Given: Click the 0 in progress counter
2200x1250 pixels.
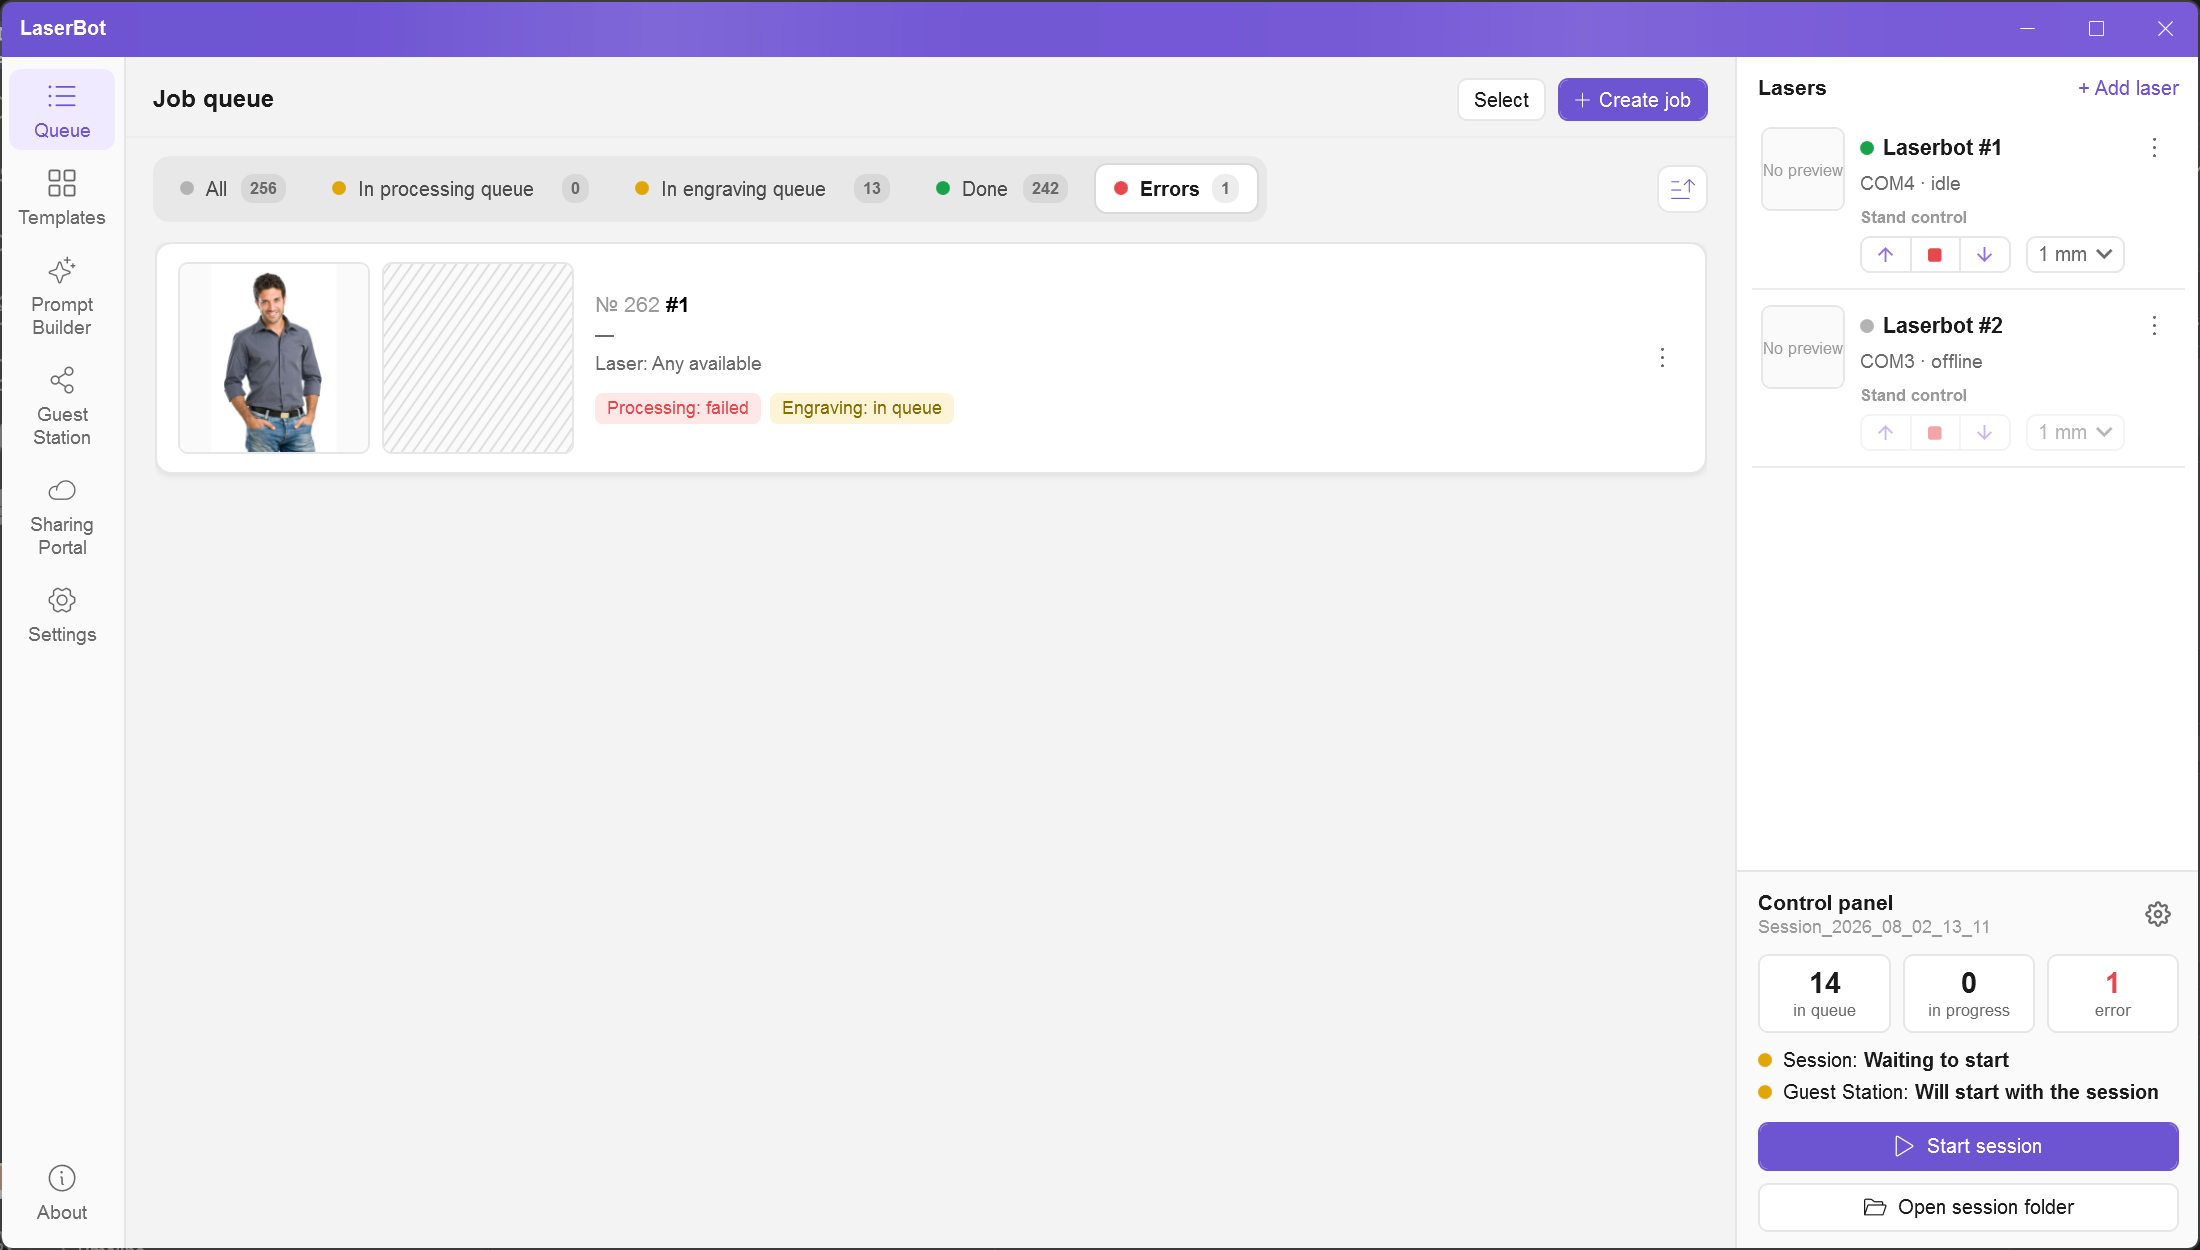Looking at the screenshot, I should pos(1968,993).
